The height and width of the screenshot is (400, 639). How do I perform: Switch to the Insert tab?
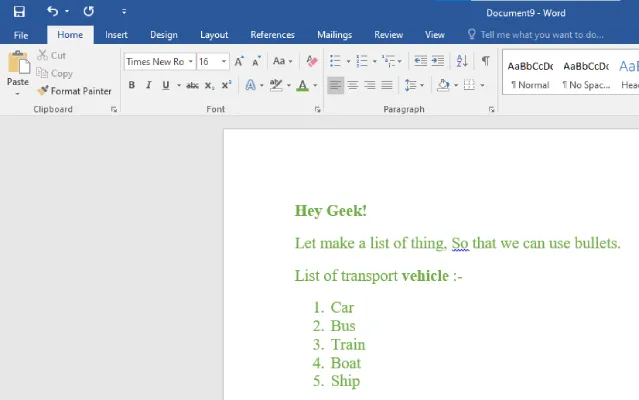click(116, 35)
